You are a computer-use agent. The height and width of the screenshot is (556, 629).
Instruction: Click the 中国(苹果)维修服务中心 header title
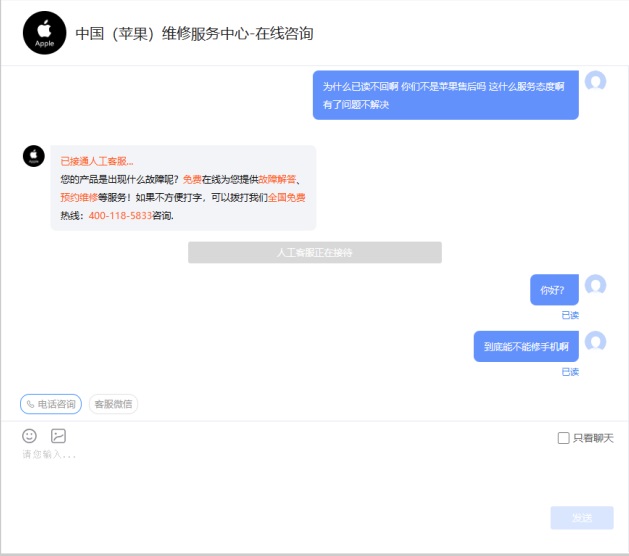point(194,34)
